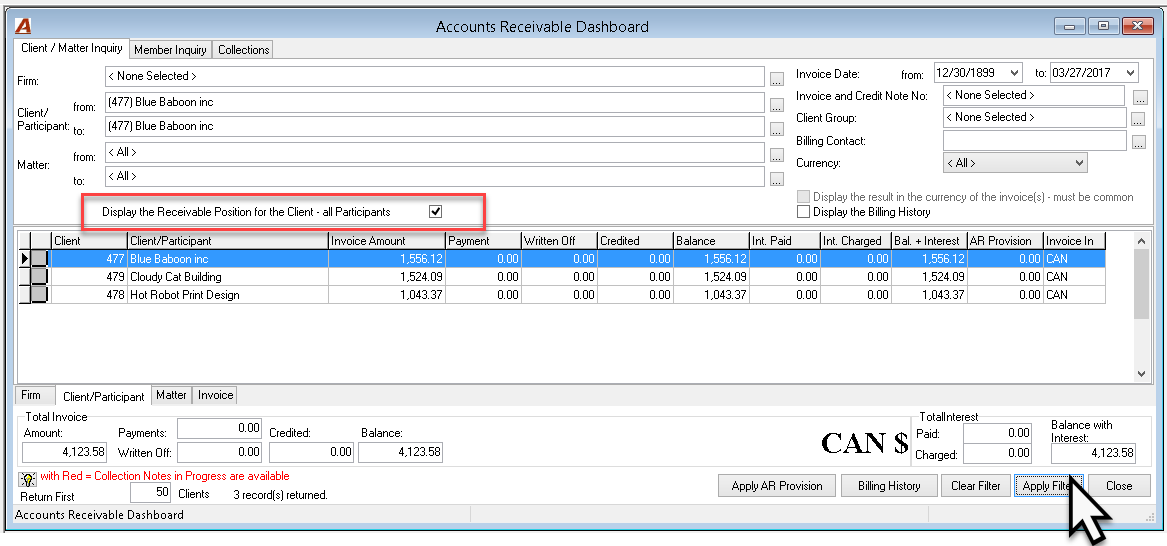Image resolution: width=1167 pixels, height=546 pixels.
Task: Switch to Member Inquiry tab
Action: point(171,50)
